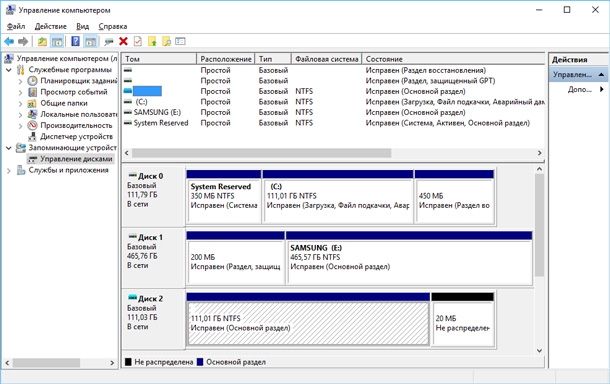
Task: Open the Действие menu
Action: point(51,26)
